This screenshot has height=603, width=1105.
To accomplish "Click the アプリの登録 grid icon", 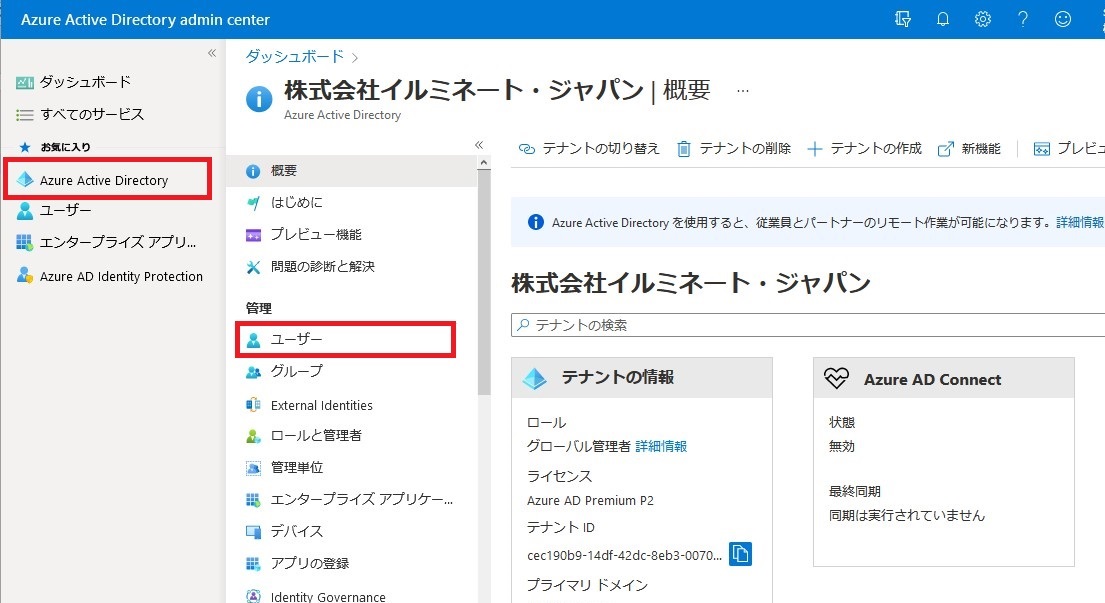I will point(253,564).
